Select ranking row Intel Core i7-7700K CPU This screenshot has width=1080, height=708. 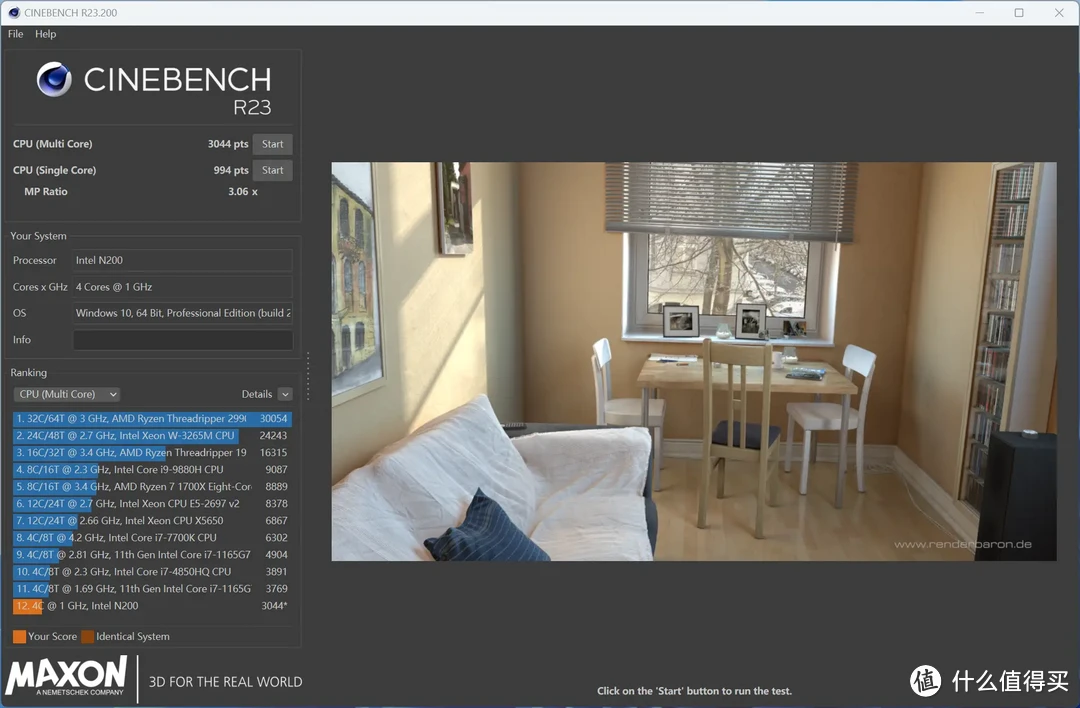(152, 537)
